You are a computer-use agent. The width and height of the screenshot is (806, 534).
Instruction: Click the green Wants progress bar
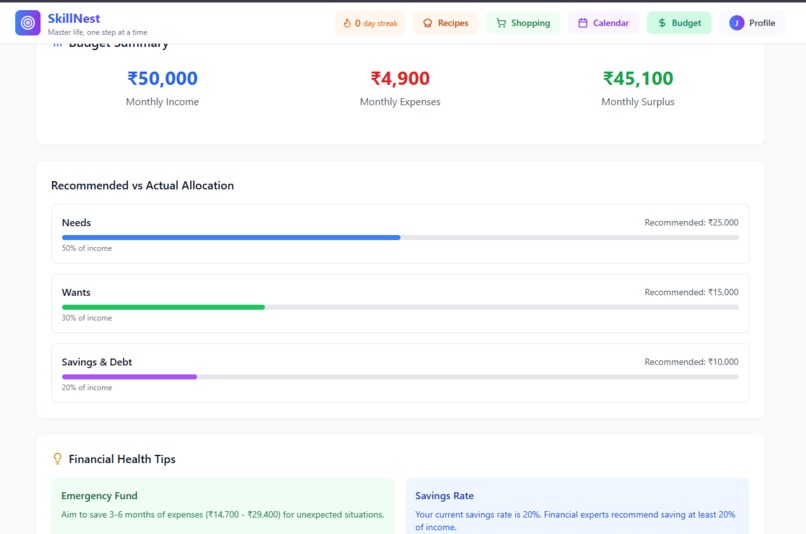(x=163, y=307)
